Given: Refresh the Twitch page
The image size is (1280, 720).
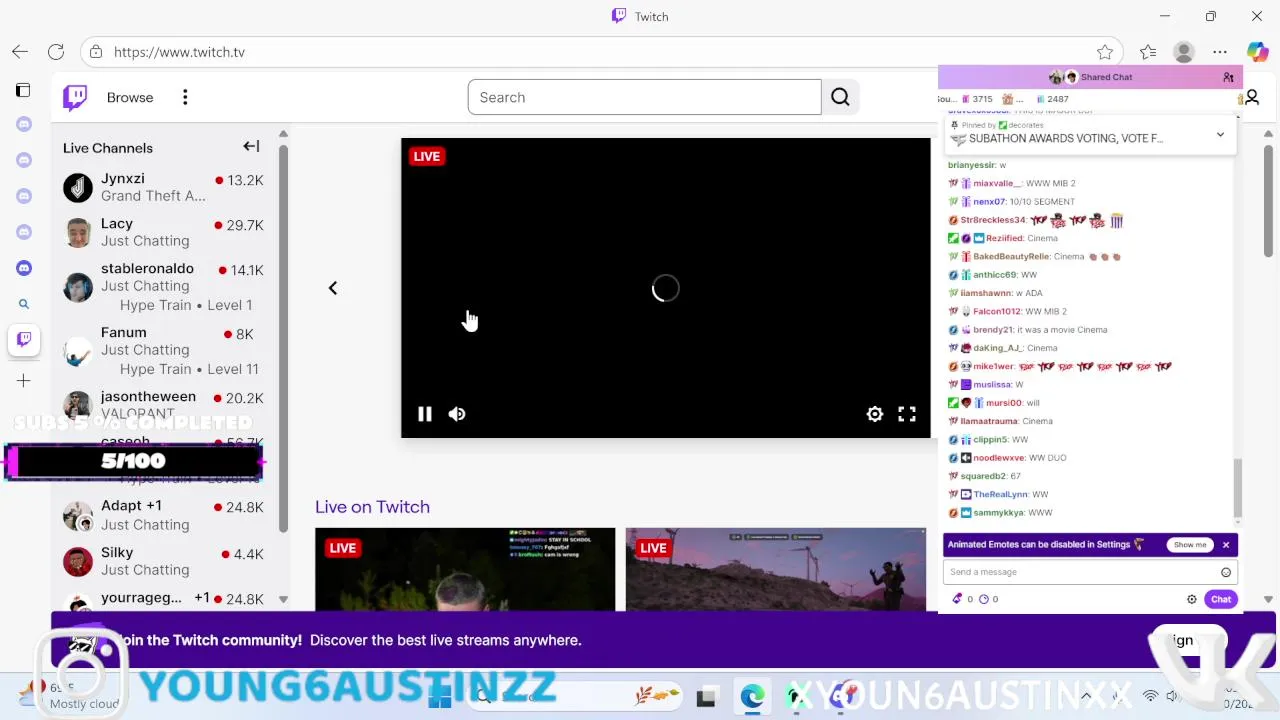Looking at the screenshot, I should [56, 52].
